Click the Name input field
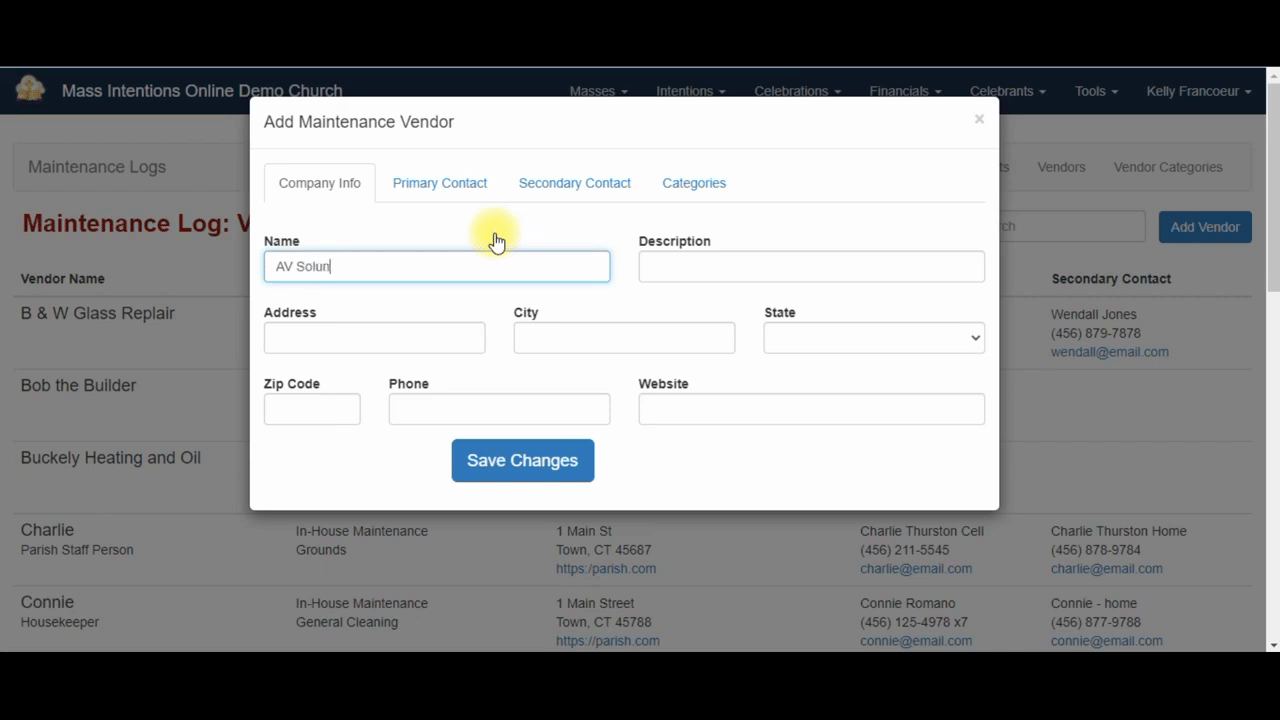The height and width of the screenshot is (720, 1280). tap(437, 266)
